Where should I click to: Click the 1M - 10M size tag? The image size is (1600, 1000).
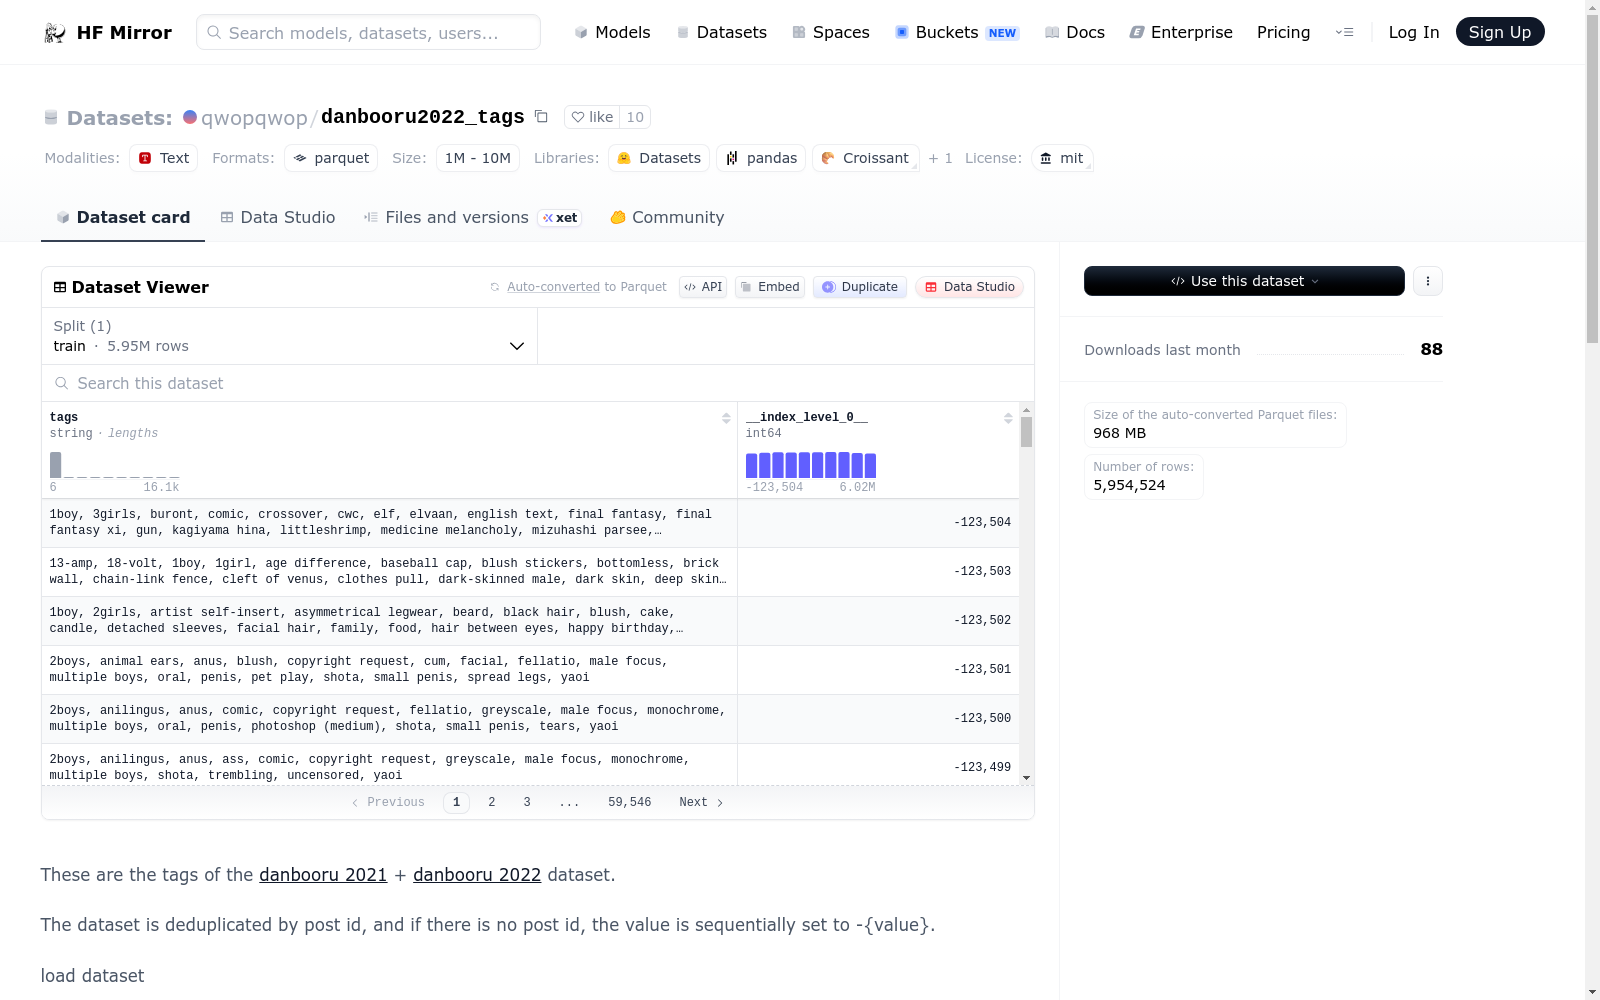pos(478,158)
